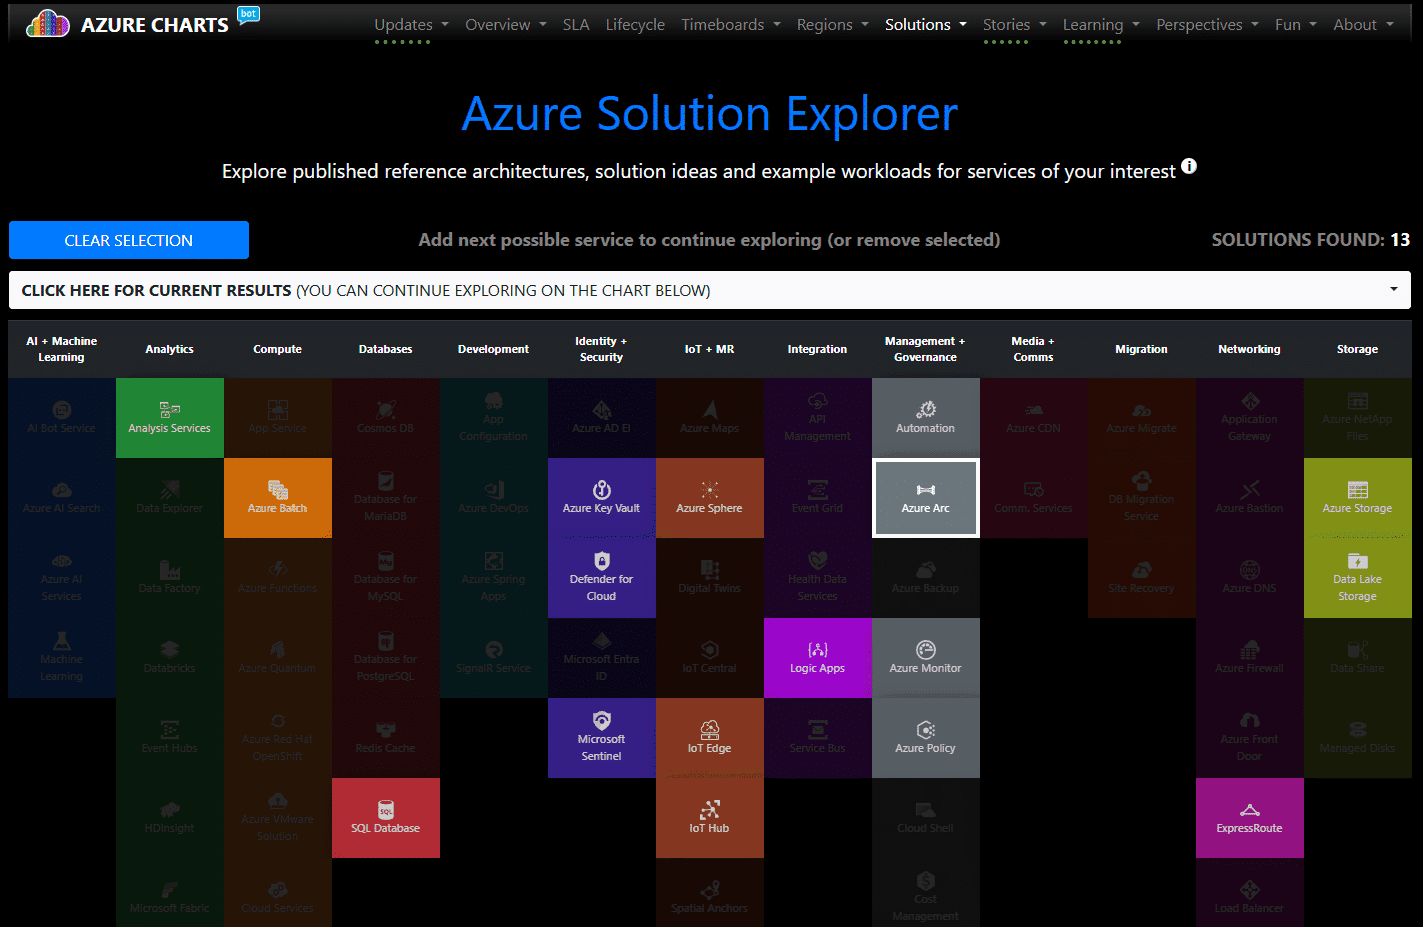1423x927 pixels.
Task: Click the Azure Sphere icon
Action: [x=709, y=498]
